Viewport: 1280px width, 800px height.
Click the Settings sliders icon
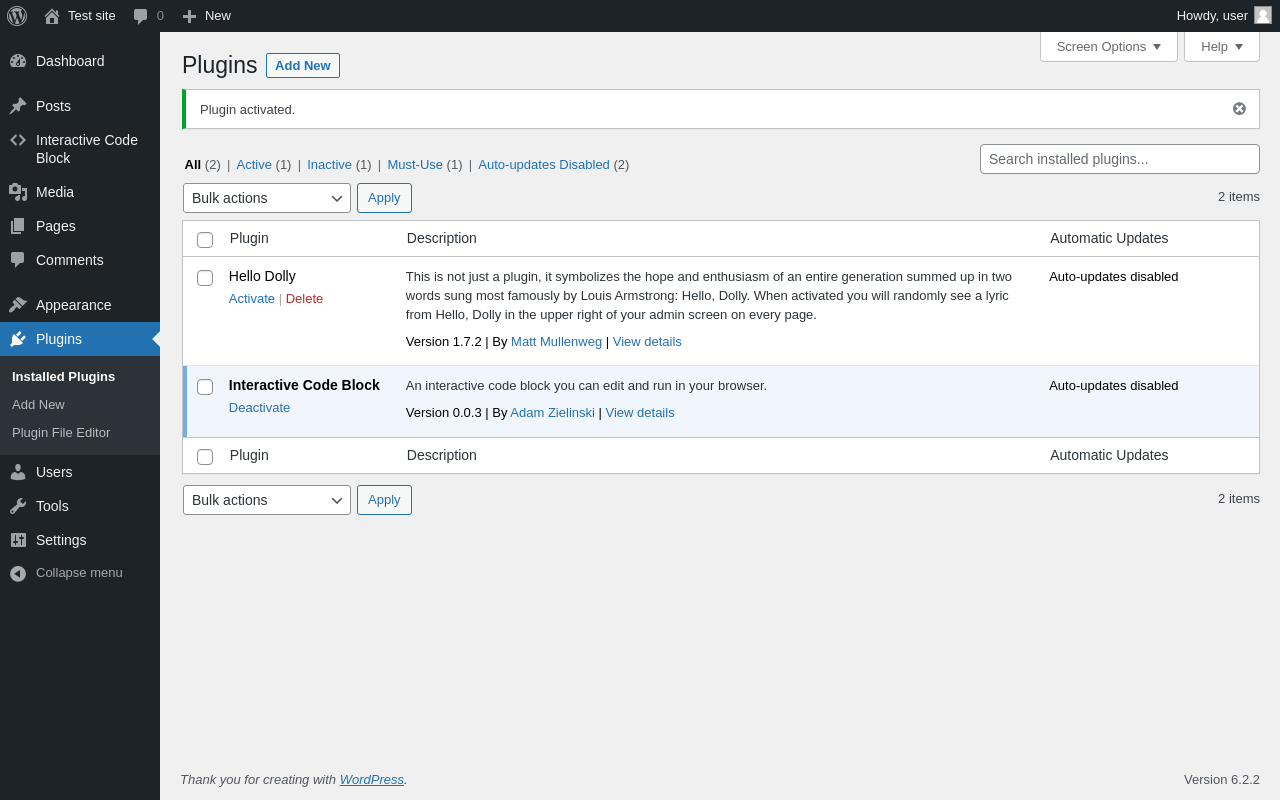click(18, 540)
